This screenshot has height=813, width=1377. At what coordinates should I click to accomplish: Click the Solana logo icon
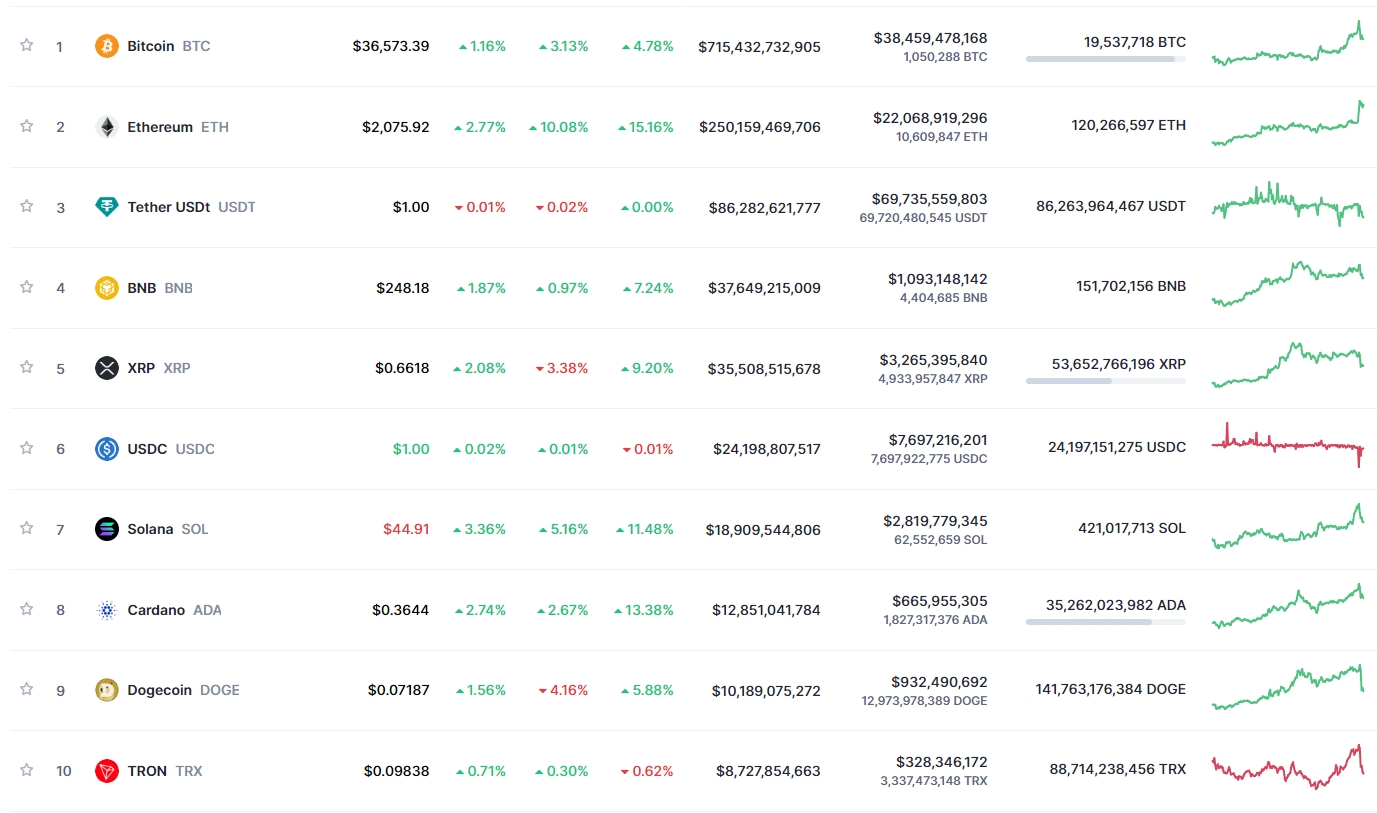pyautogui.click(x=106, y=529)
